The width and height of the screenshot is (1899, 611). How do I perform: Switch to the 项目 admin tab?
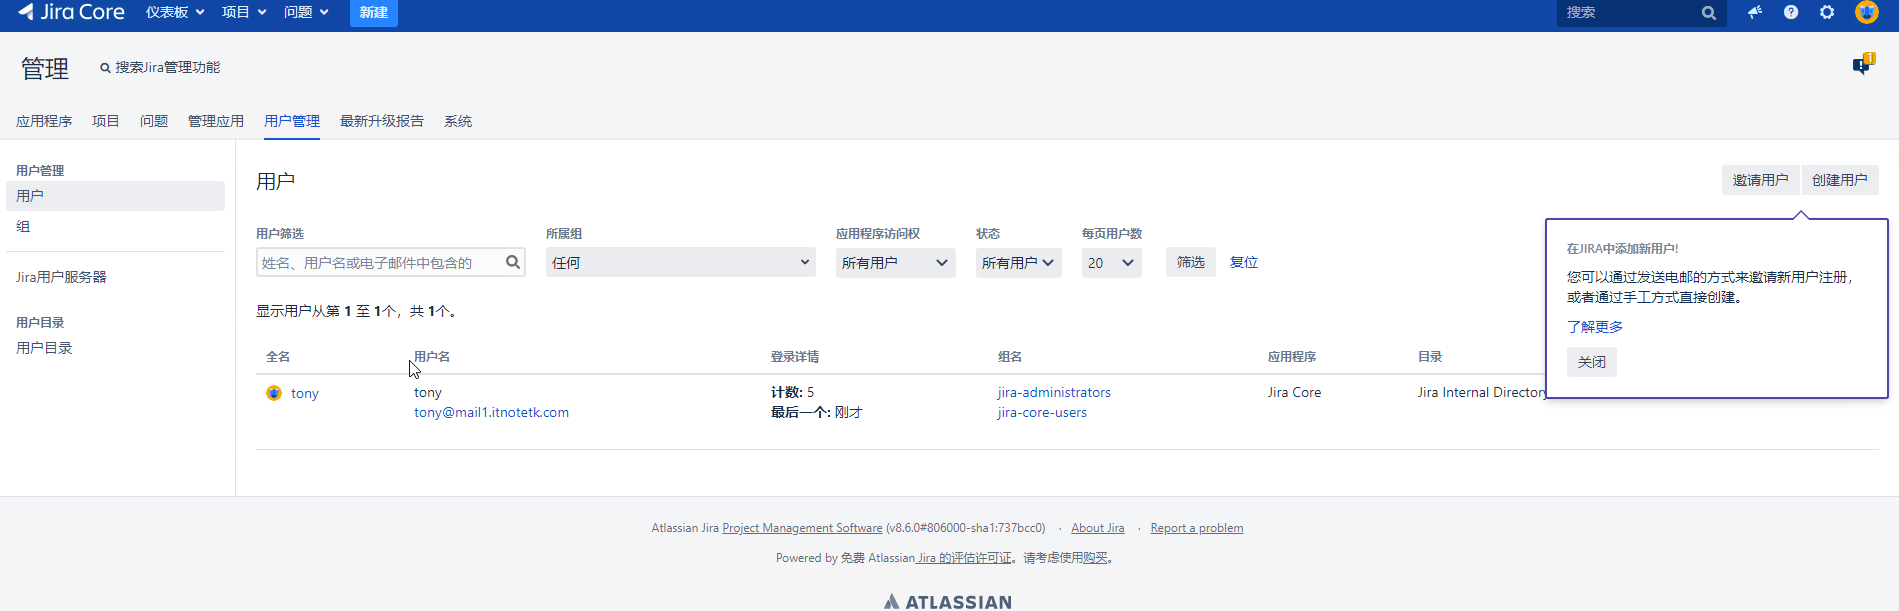point(106,121)
